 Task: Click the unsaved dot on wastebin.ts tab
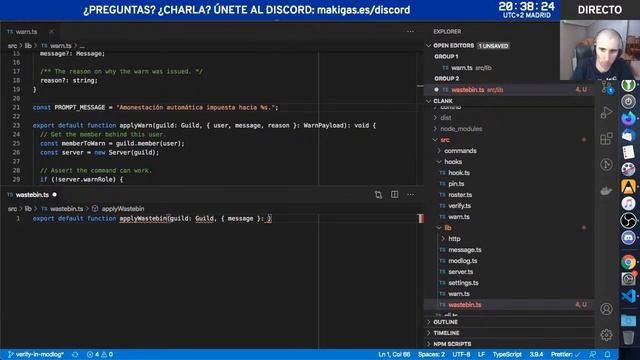coord(54,195)
